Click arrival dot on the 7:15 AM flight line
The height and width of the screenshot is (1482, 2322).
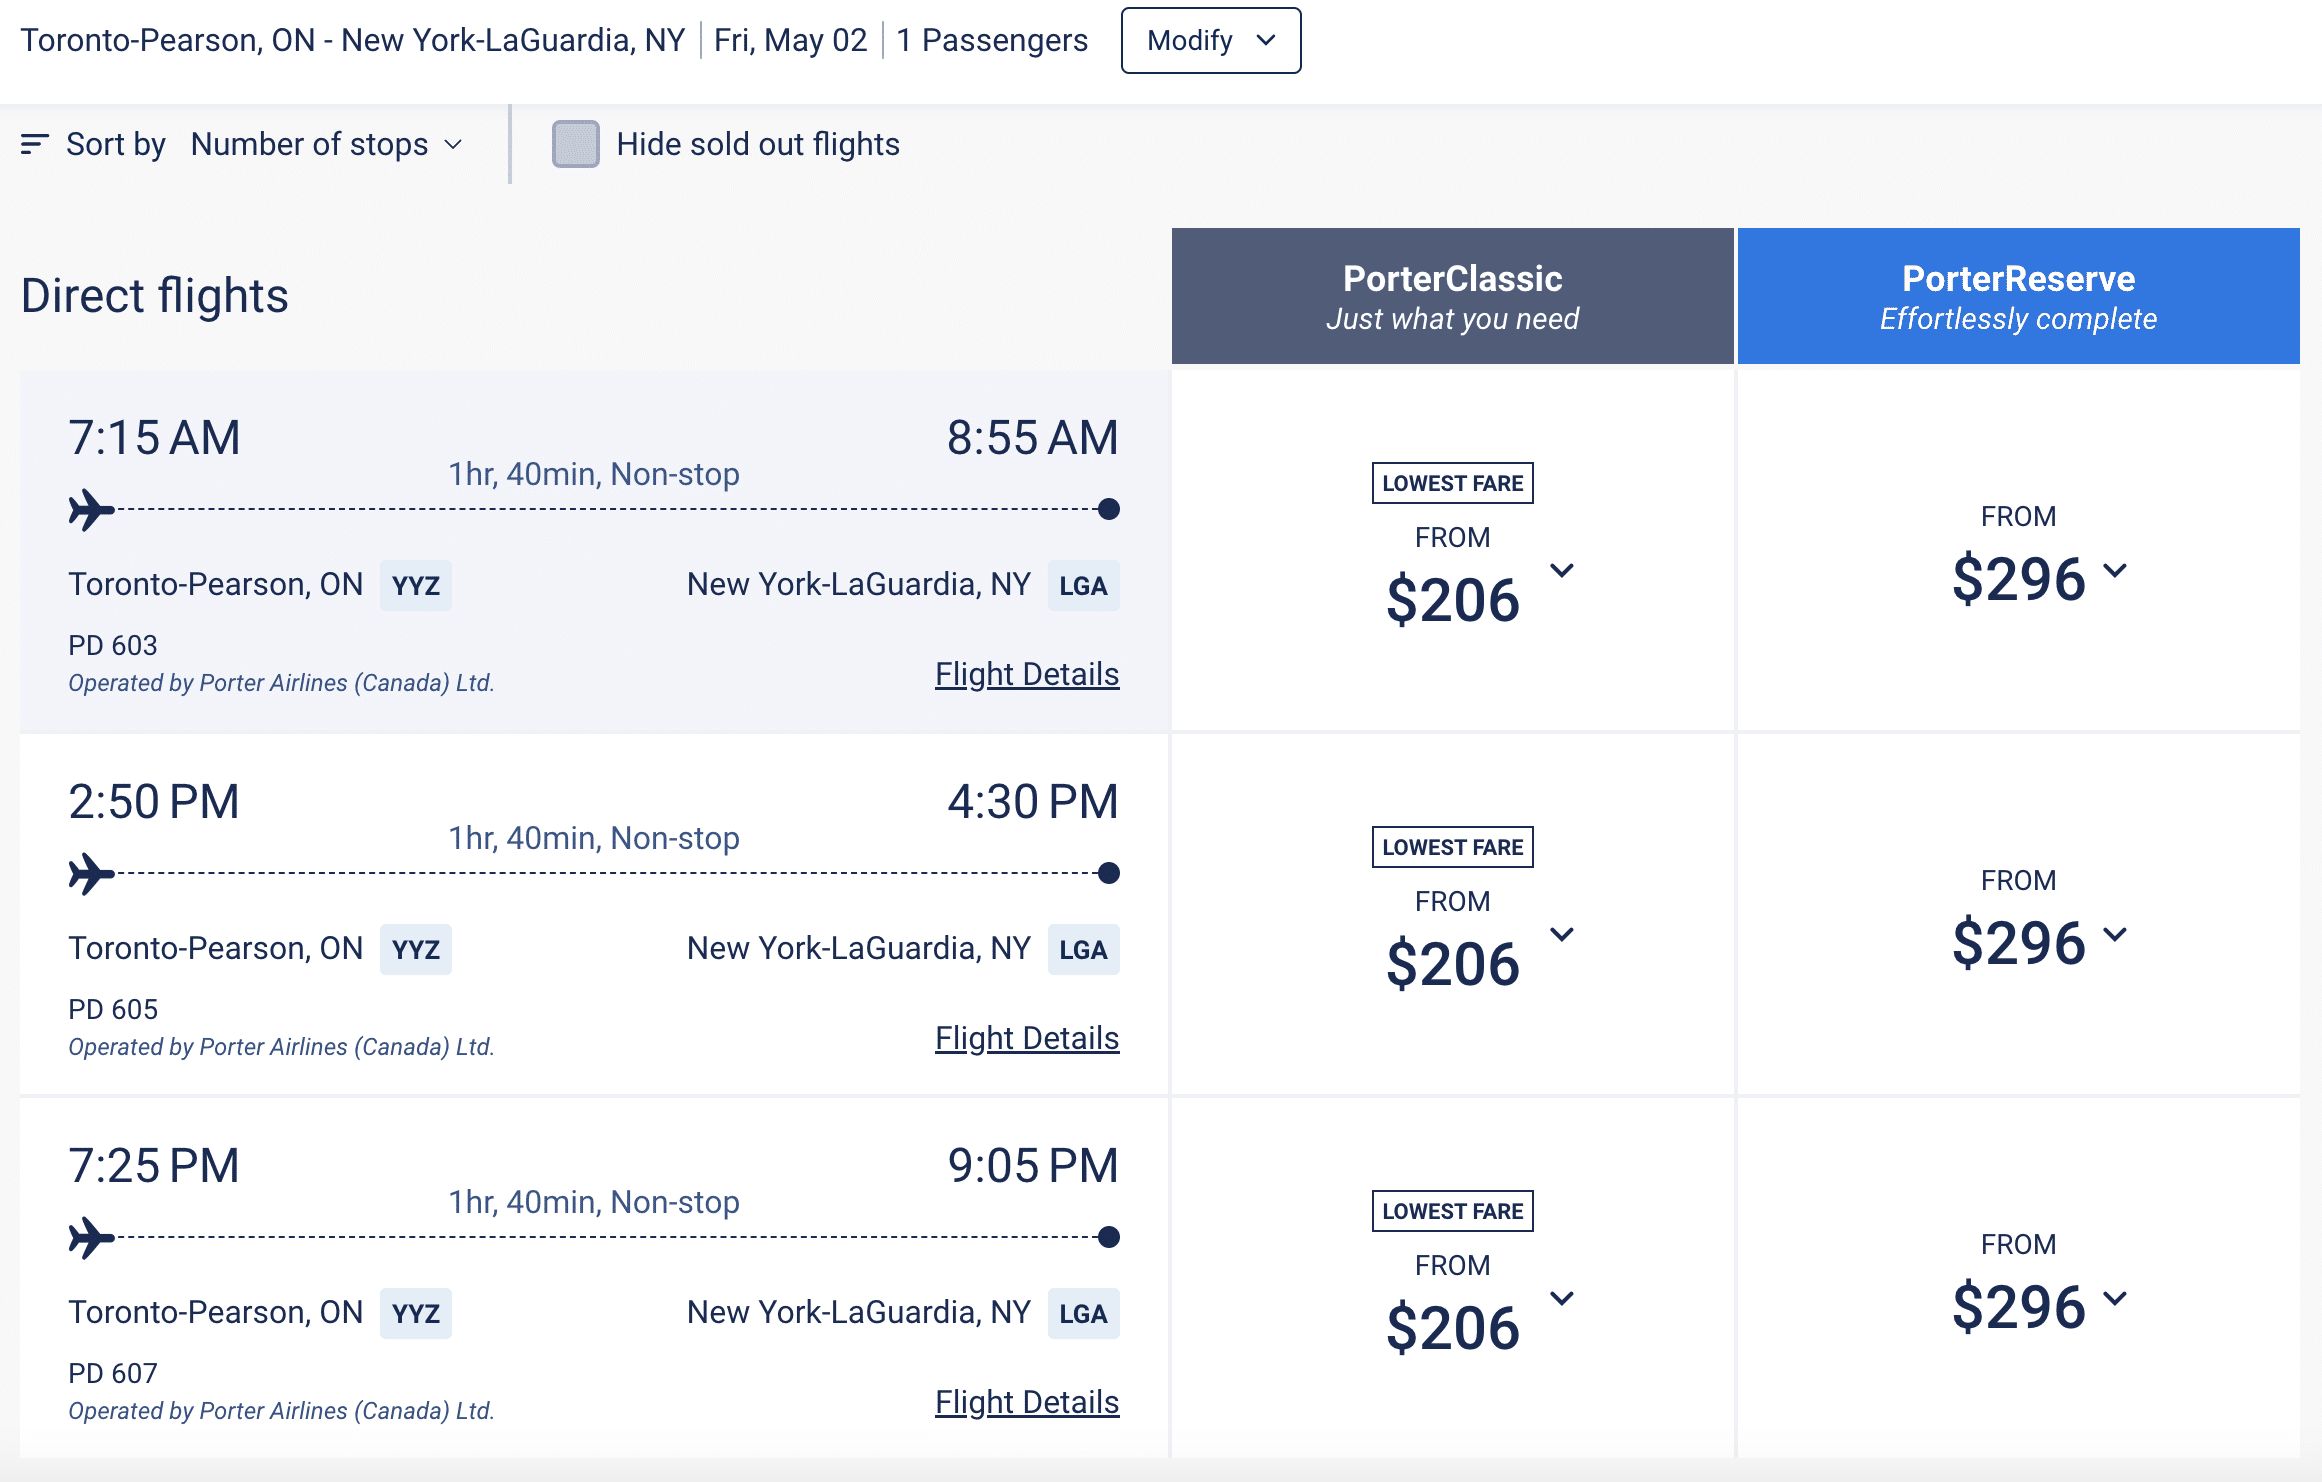[x=1108, y=510]
